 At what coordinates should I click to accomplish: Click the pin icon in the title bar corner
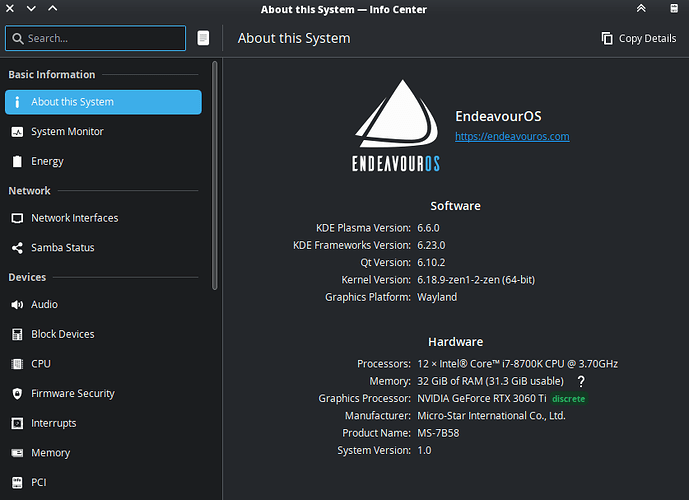(x=674, y=8)
